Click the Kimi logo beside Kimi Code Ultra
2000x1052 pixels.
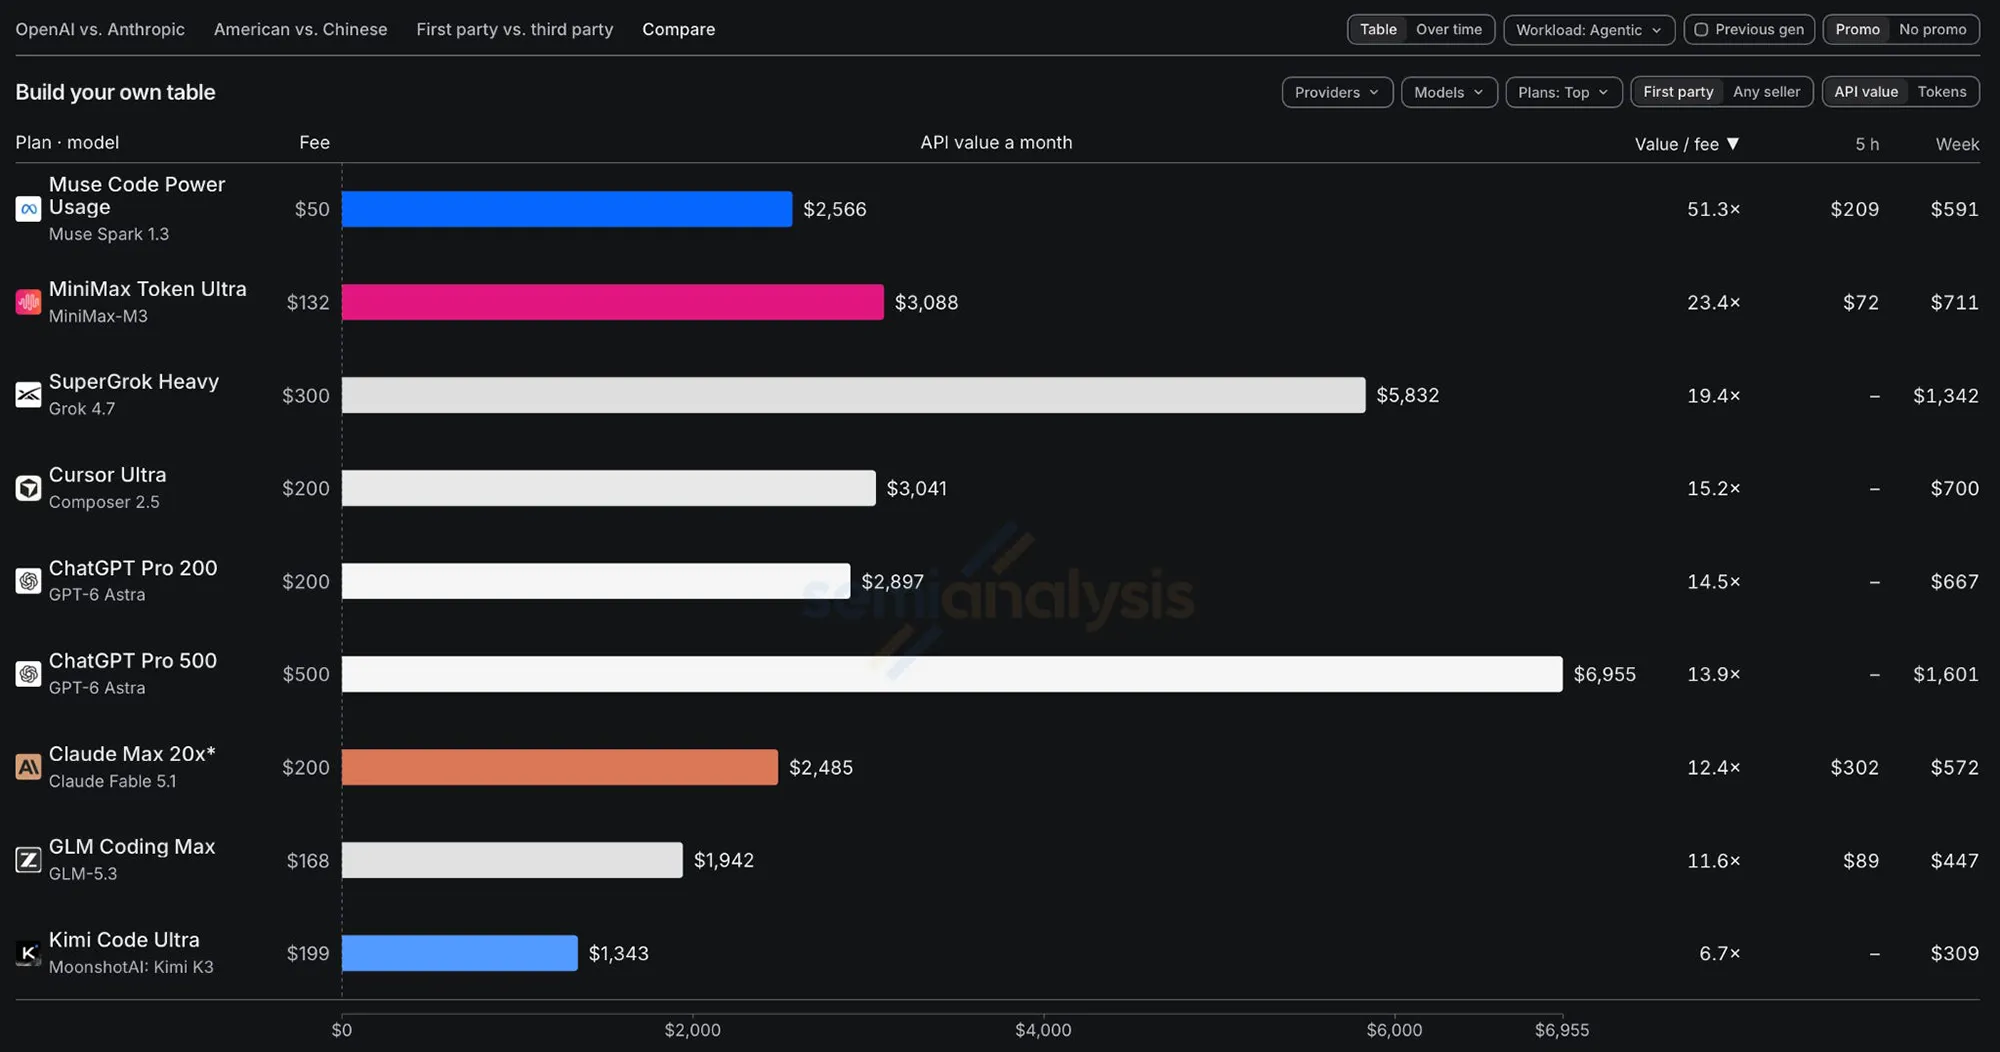(28, 953)
